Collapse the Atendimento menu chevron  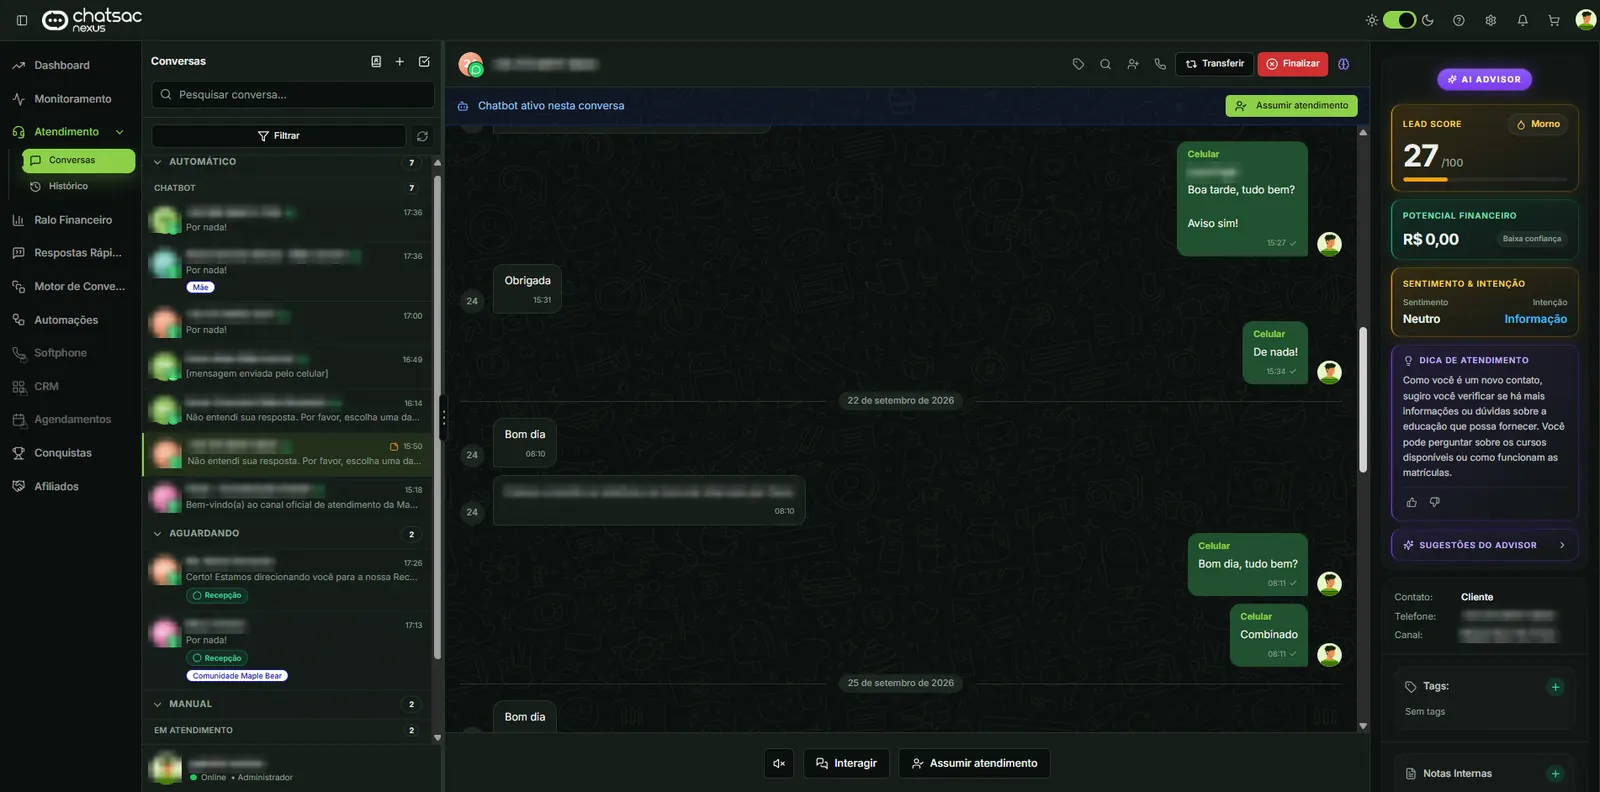pos(120,132)
